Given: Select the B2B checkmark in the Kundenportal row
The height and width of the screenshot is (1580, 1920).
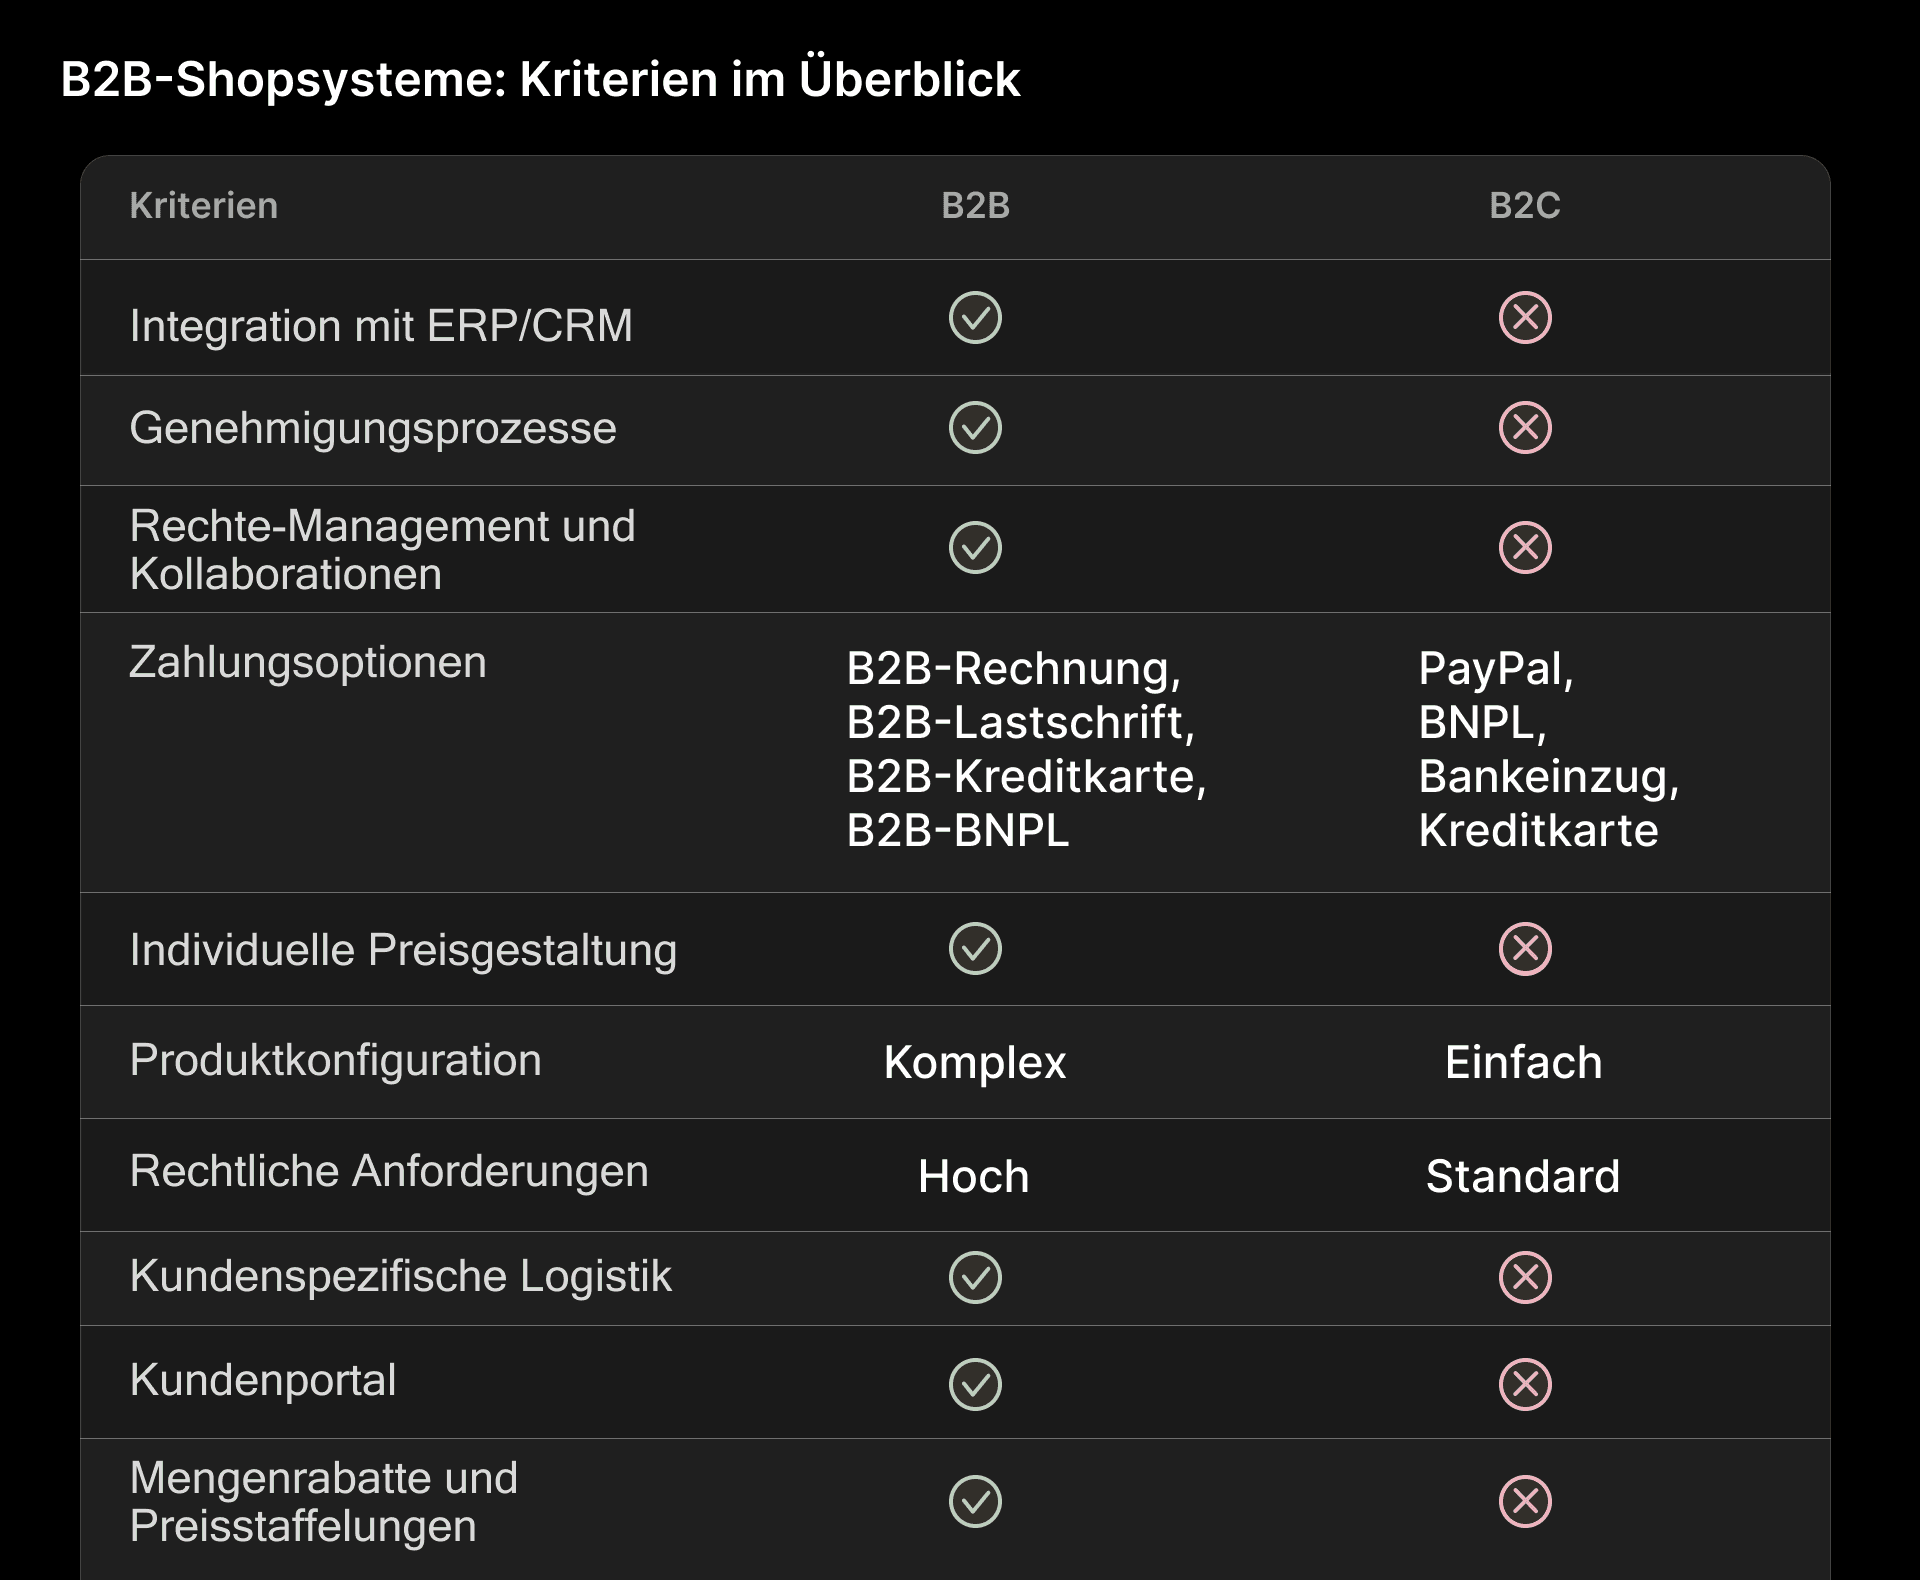Looking at the screenshot, I should 975,1384.
